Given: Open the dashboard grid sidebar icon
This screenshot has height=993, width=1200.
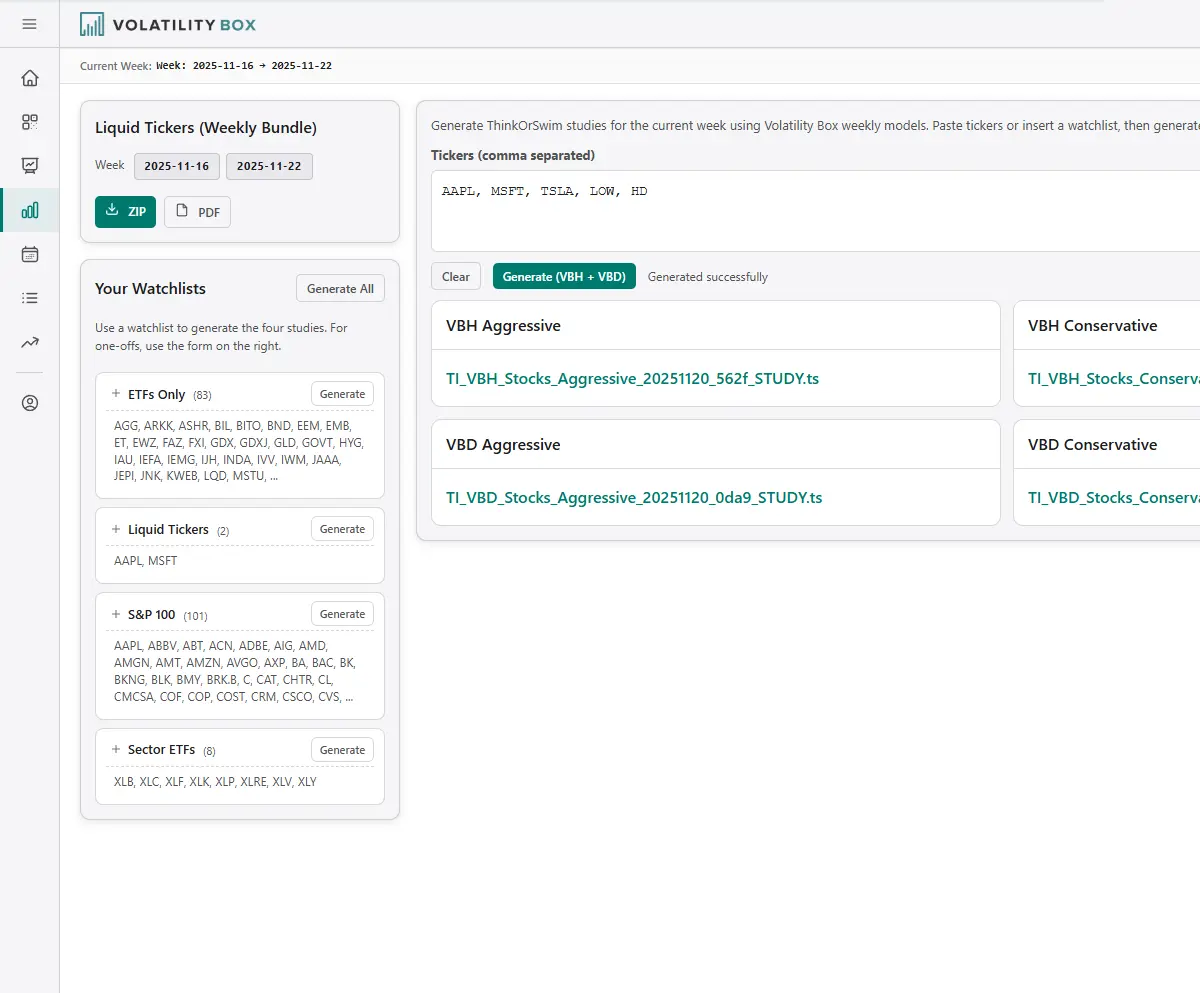Looking at the screenshot, I should (x=30, y=122).
